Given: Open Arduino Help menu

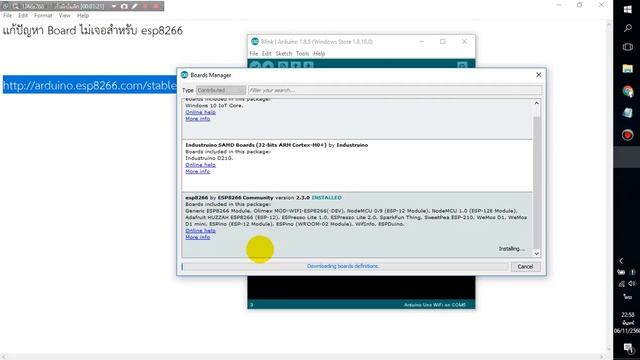Looking at the screenshot, I should point(319,53).
